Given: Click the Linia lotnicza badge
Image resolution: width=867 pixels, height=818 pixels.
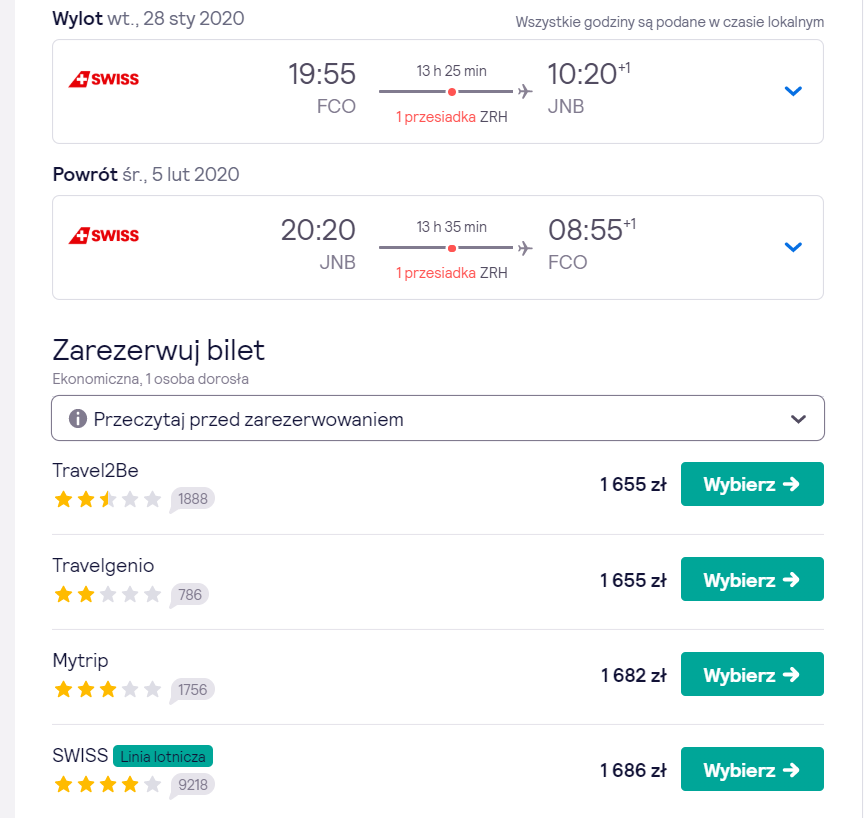Looking at the screenshot, I should coord(163,756).
